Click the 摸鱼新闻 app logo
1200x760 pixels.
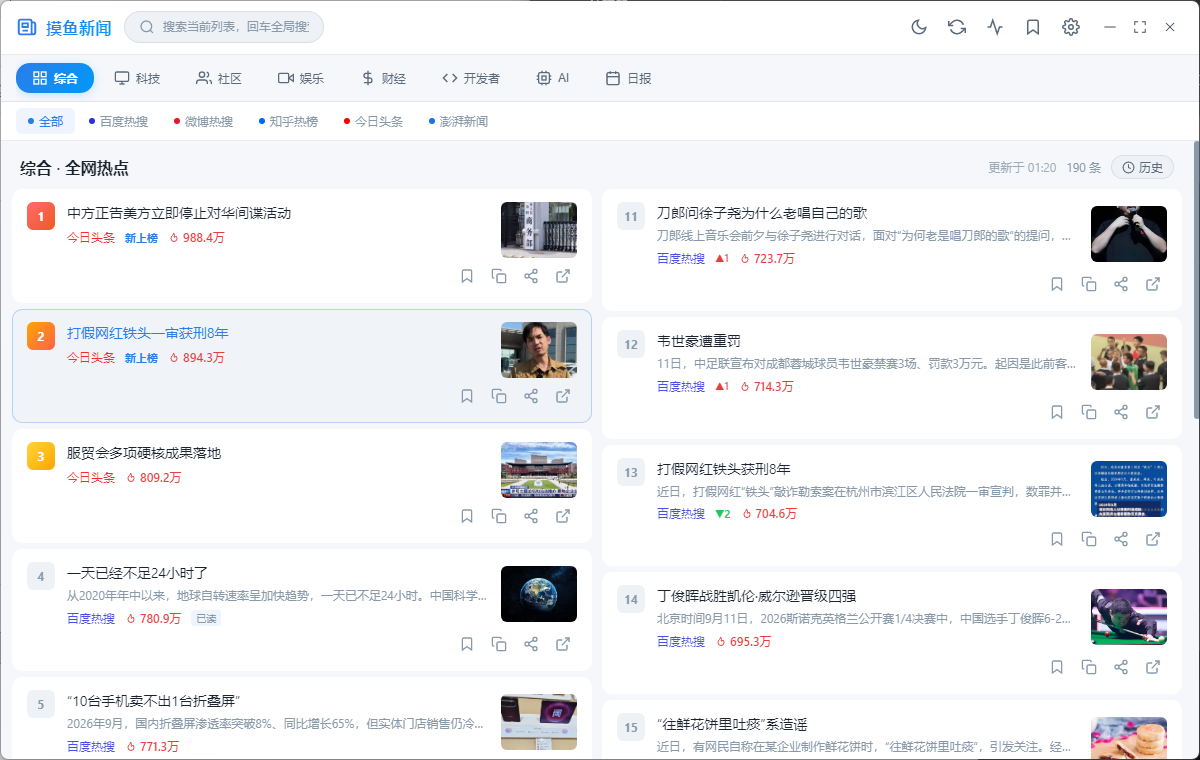pos(64,28)
